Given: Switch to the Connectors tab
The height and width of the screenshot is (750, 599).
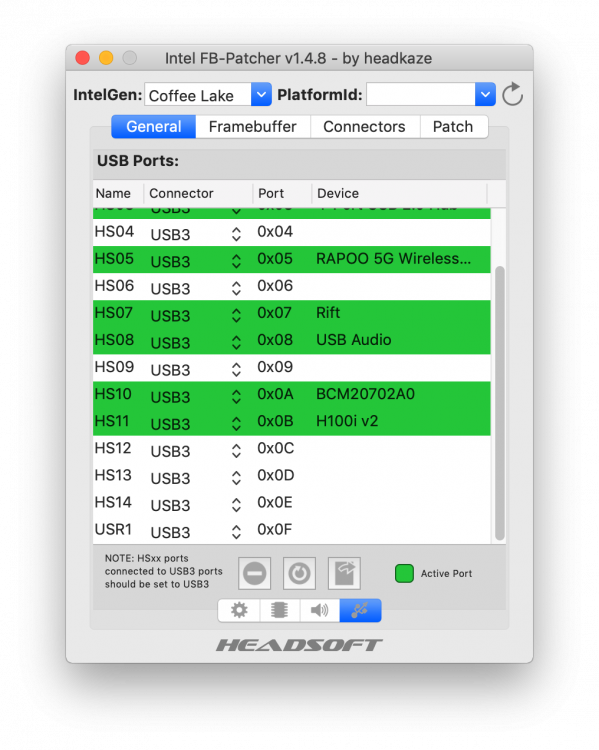Looking at the screenshot, I should click(364, 127).
